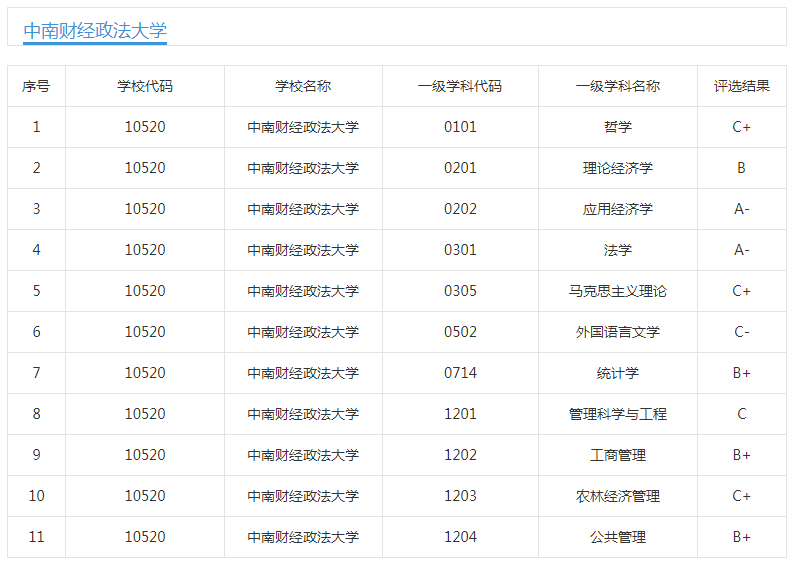Click school name in the 统计学 row
This screenshot has height=563, width=797.
[x=303, y=373]
